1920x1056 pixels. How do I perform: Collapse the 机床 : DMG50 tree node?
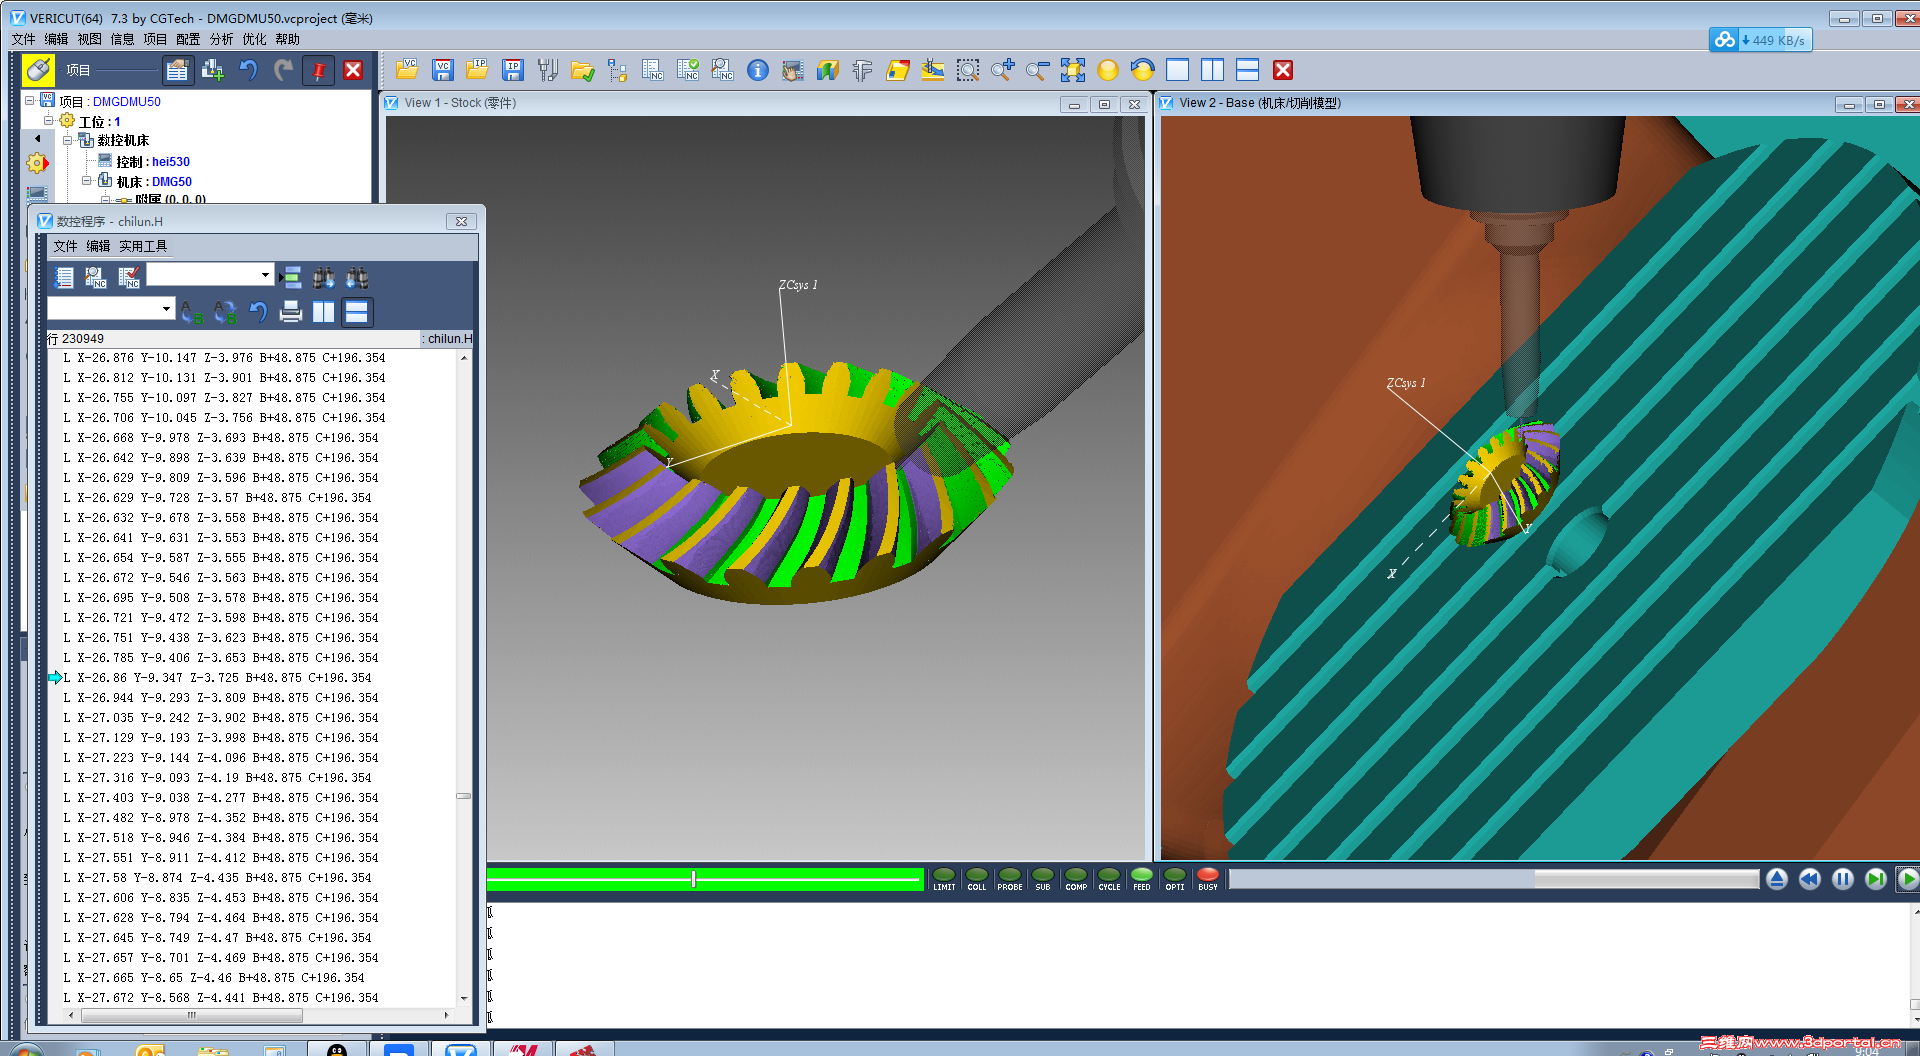coord(86,181)
